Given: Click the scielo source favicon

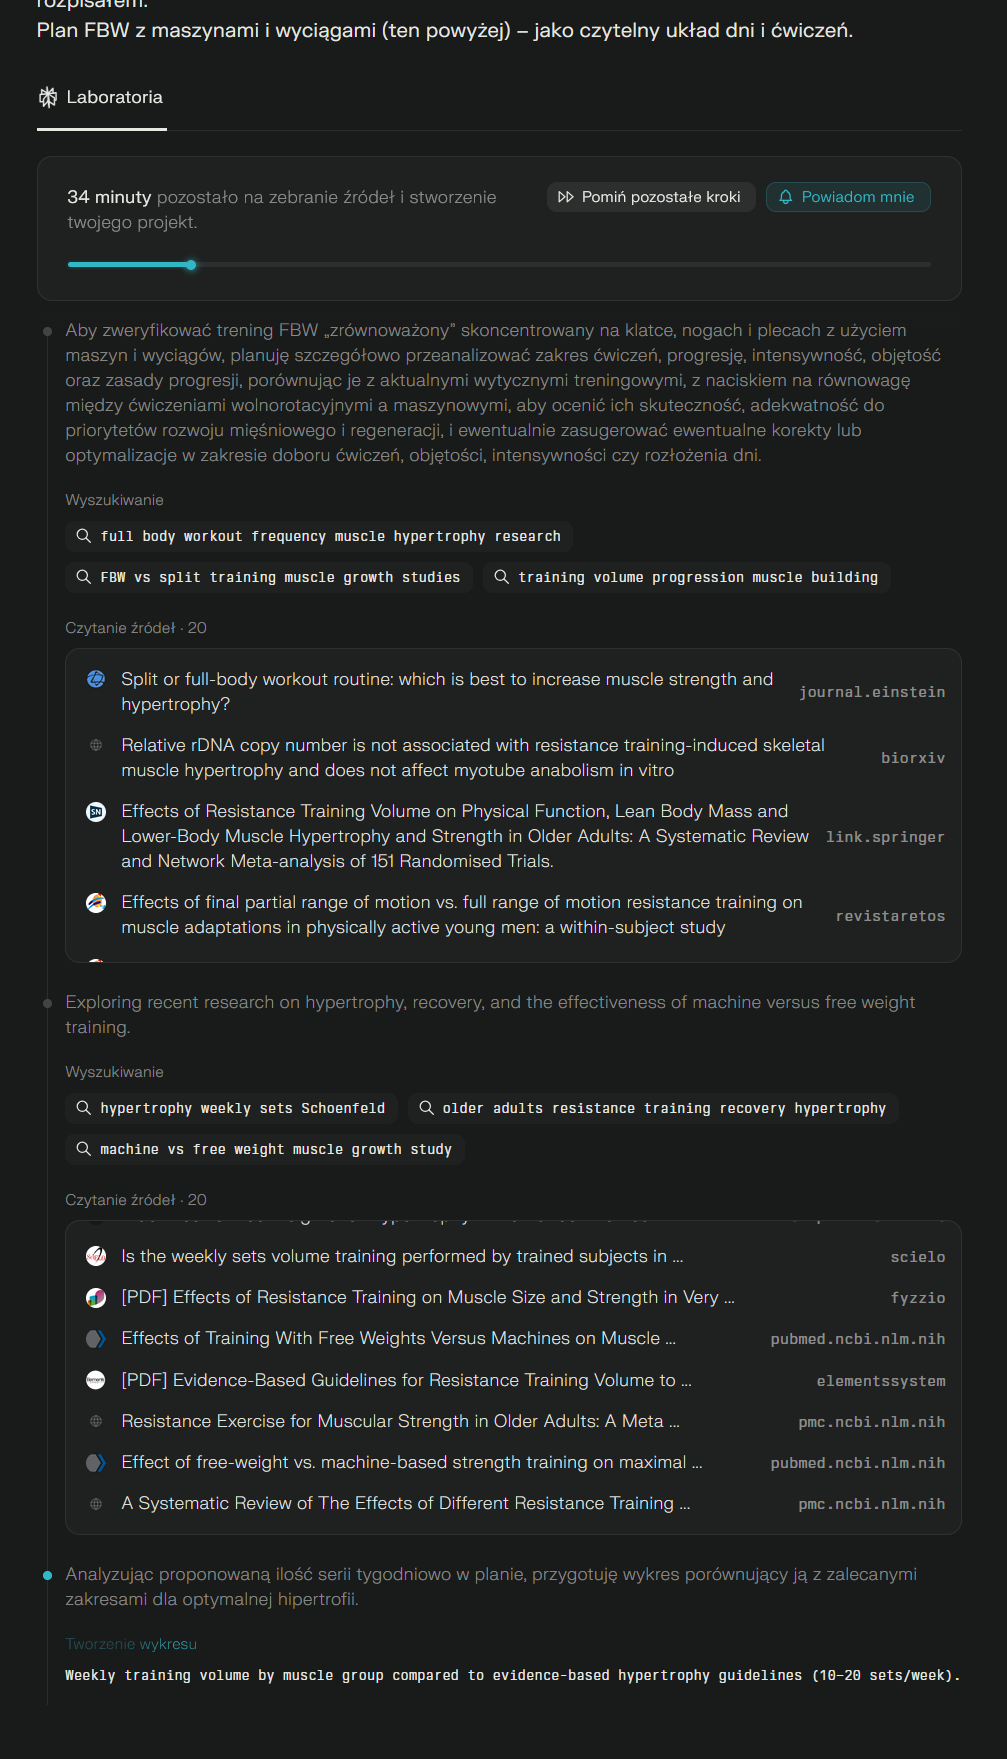Looking at the screenshot, I should point(96,1256).
